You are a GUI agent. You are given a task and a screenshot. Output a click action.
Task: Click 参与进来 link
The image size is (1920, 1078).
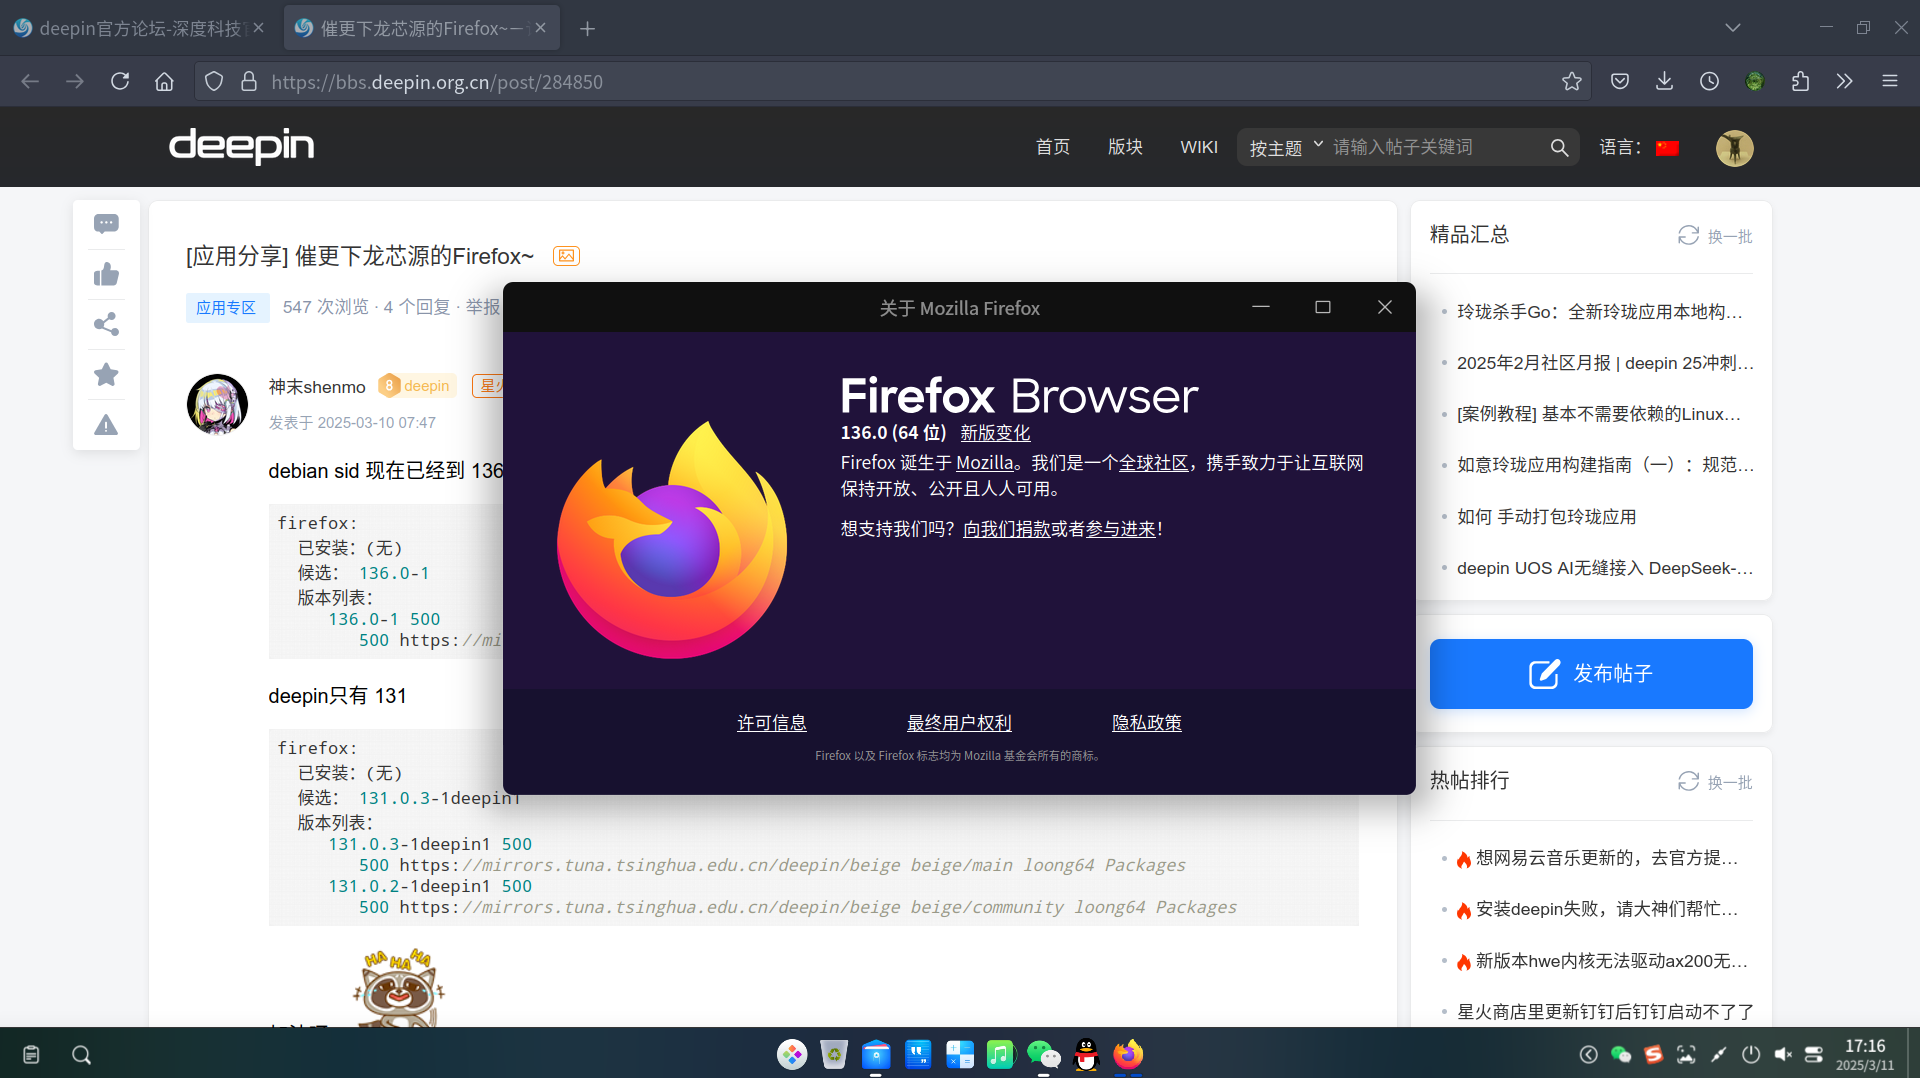1120,529
